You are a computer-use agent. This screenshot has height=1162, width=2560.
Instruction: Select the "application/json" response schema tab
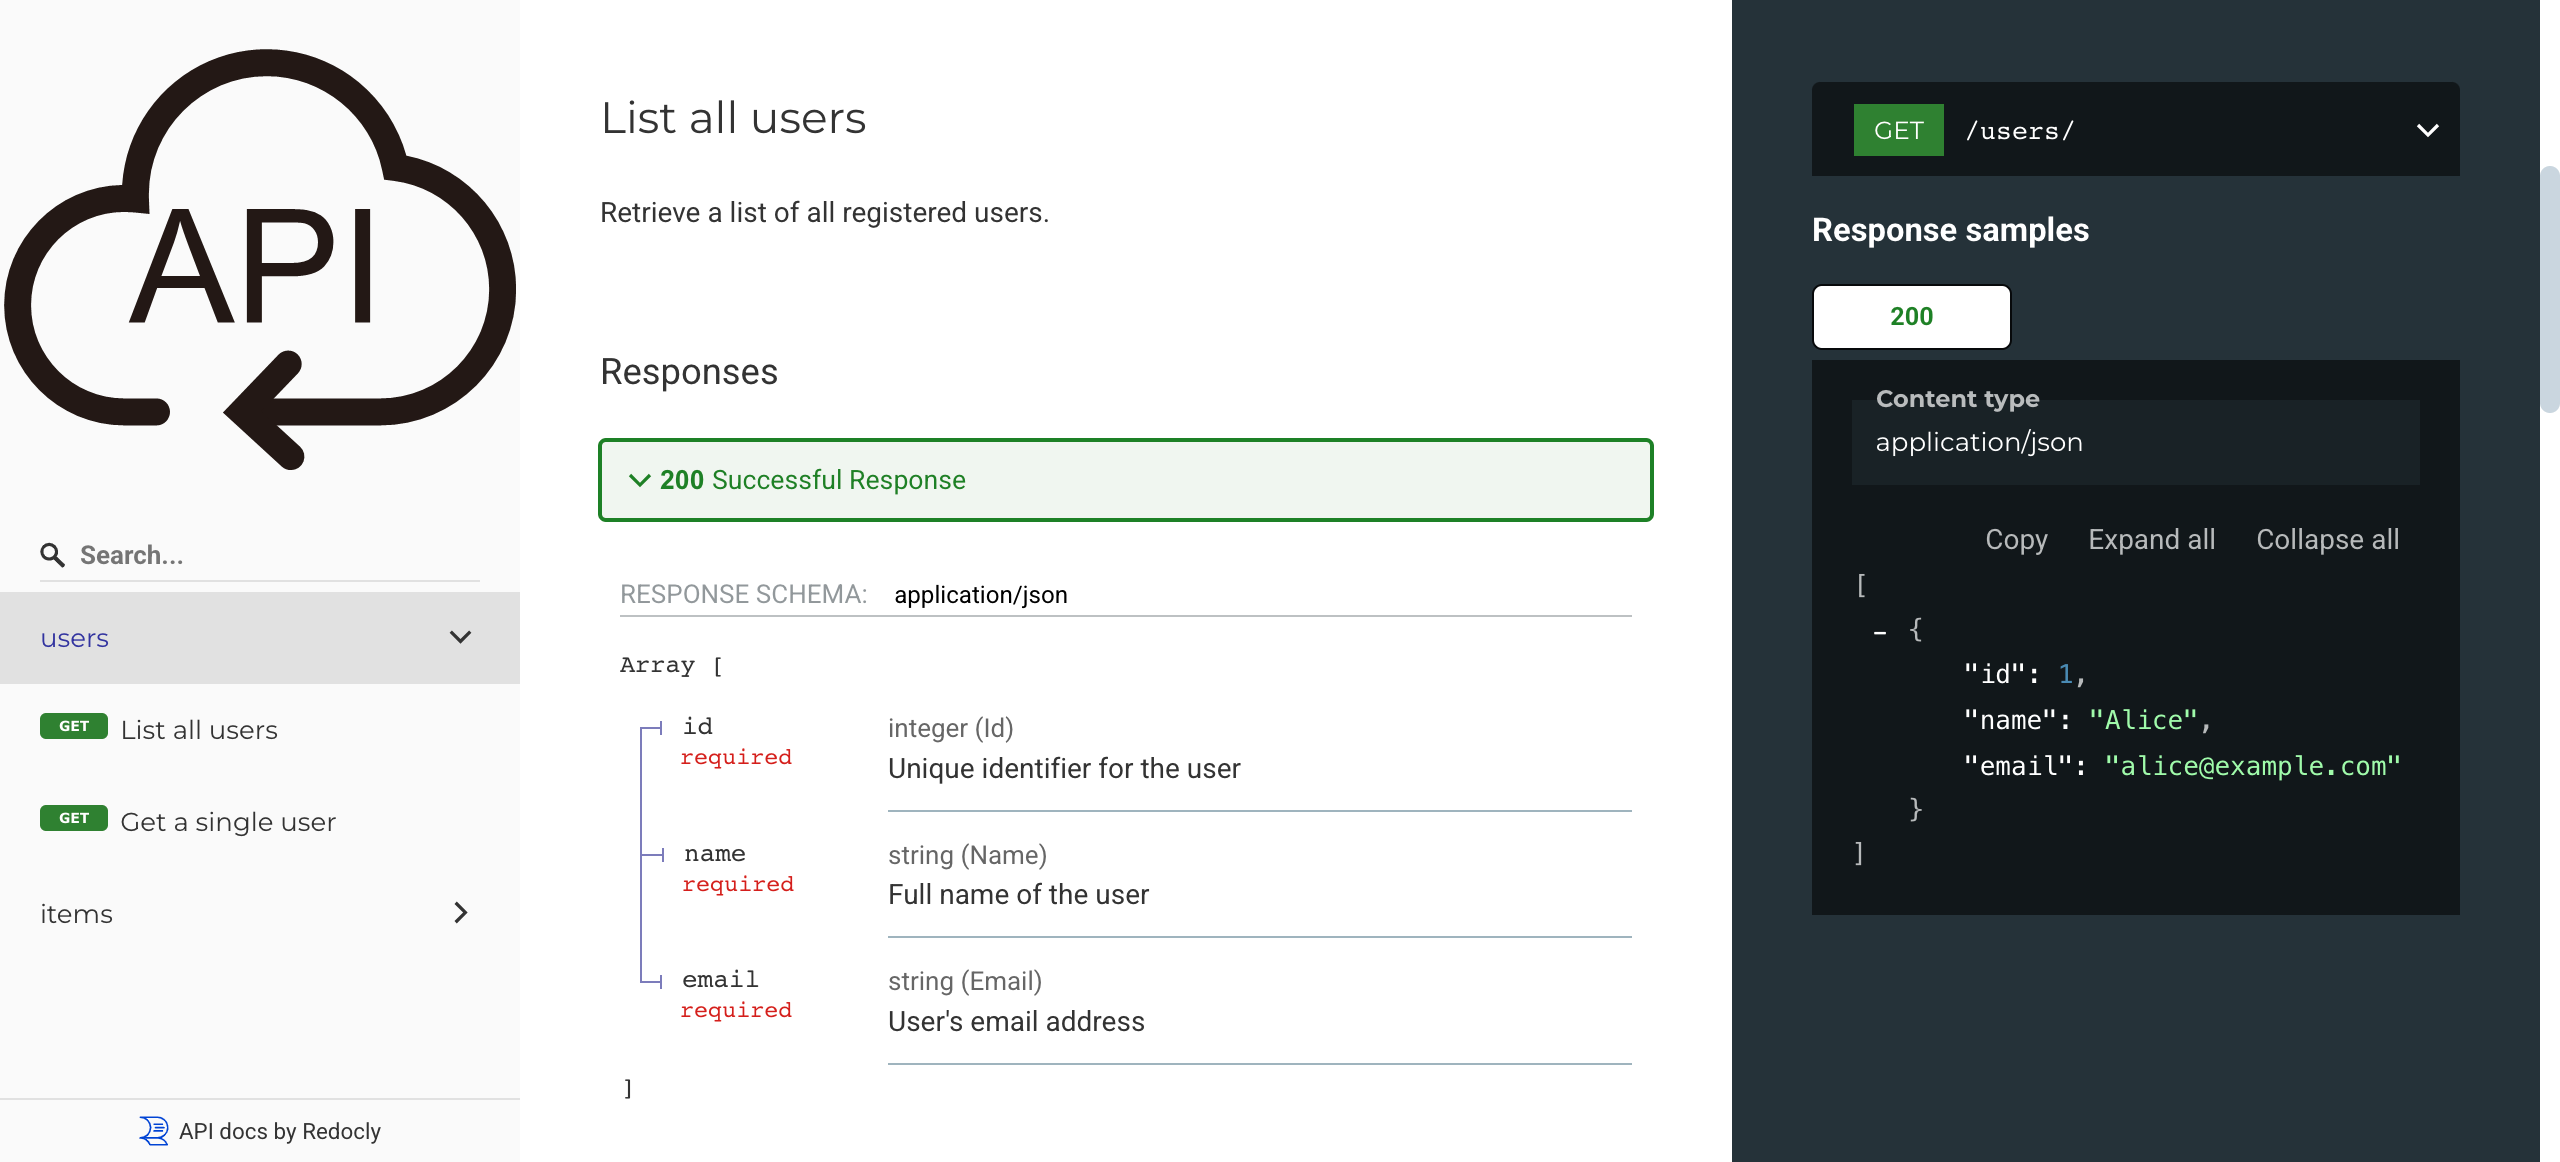point(980,594)
